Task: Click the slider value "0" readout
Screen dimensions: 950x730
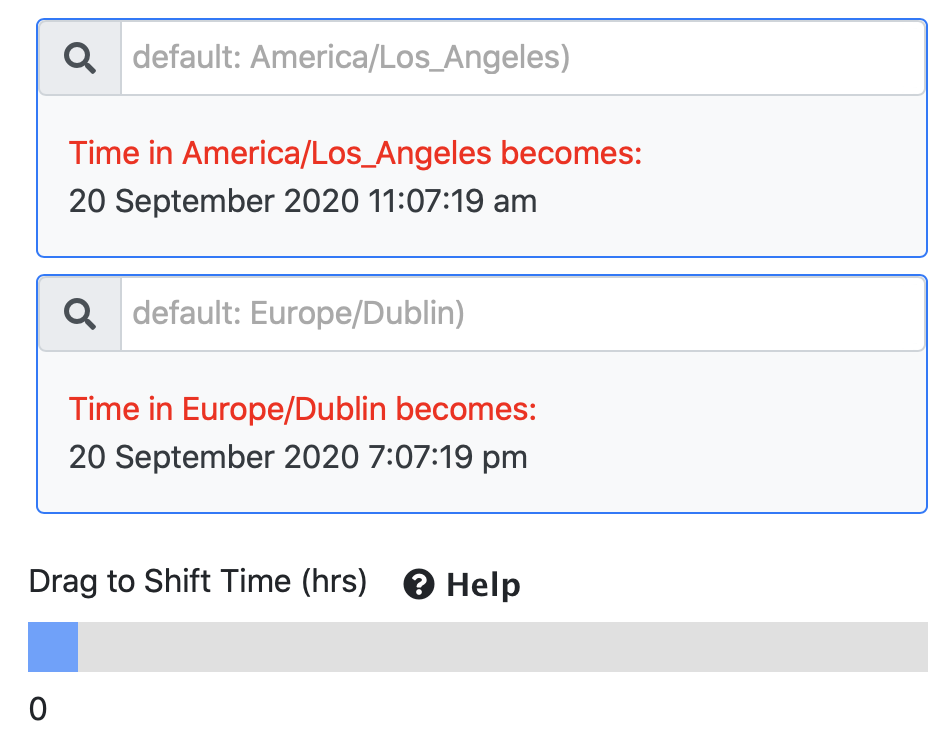Action: pyautogui.click(x=38, y=710)
